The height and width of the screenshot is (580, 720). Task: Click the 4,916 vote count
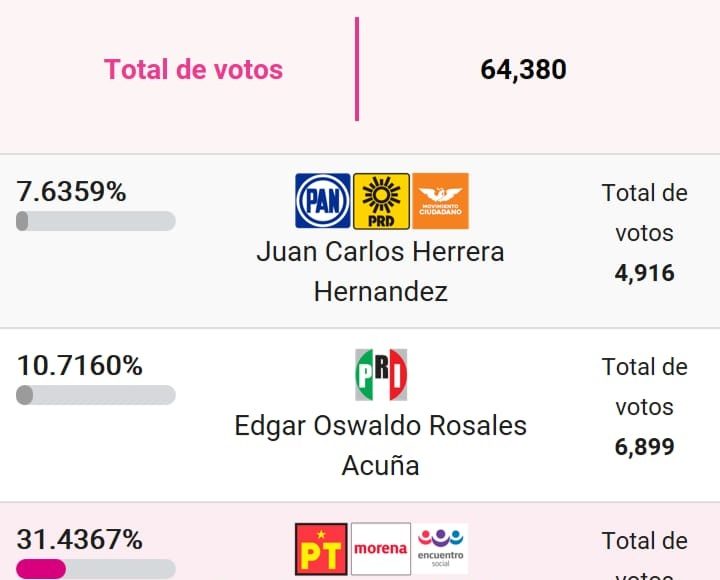coord(644,273)
